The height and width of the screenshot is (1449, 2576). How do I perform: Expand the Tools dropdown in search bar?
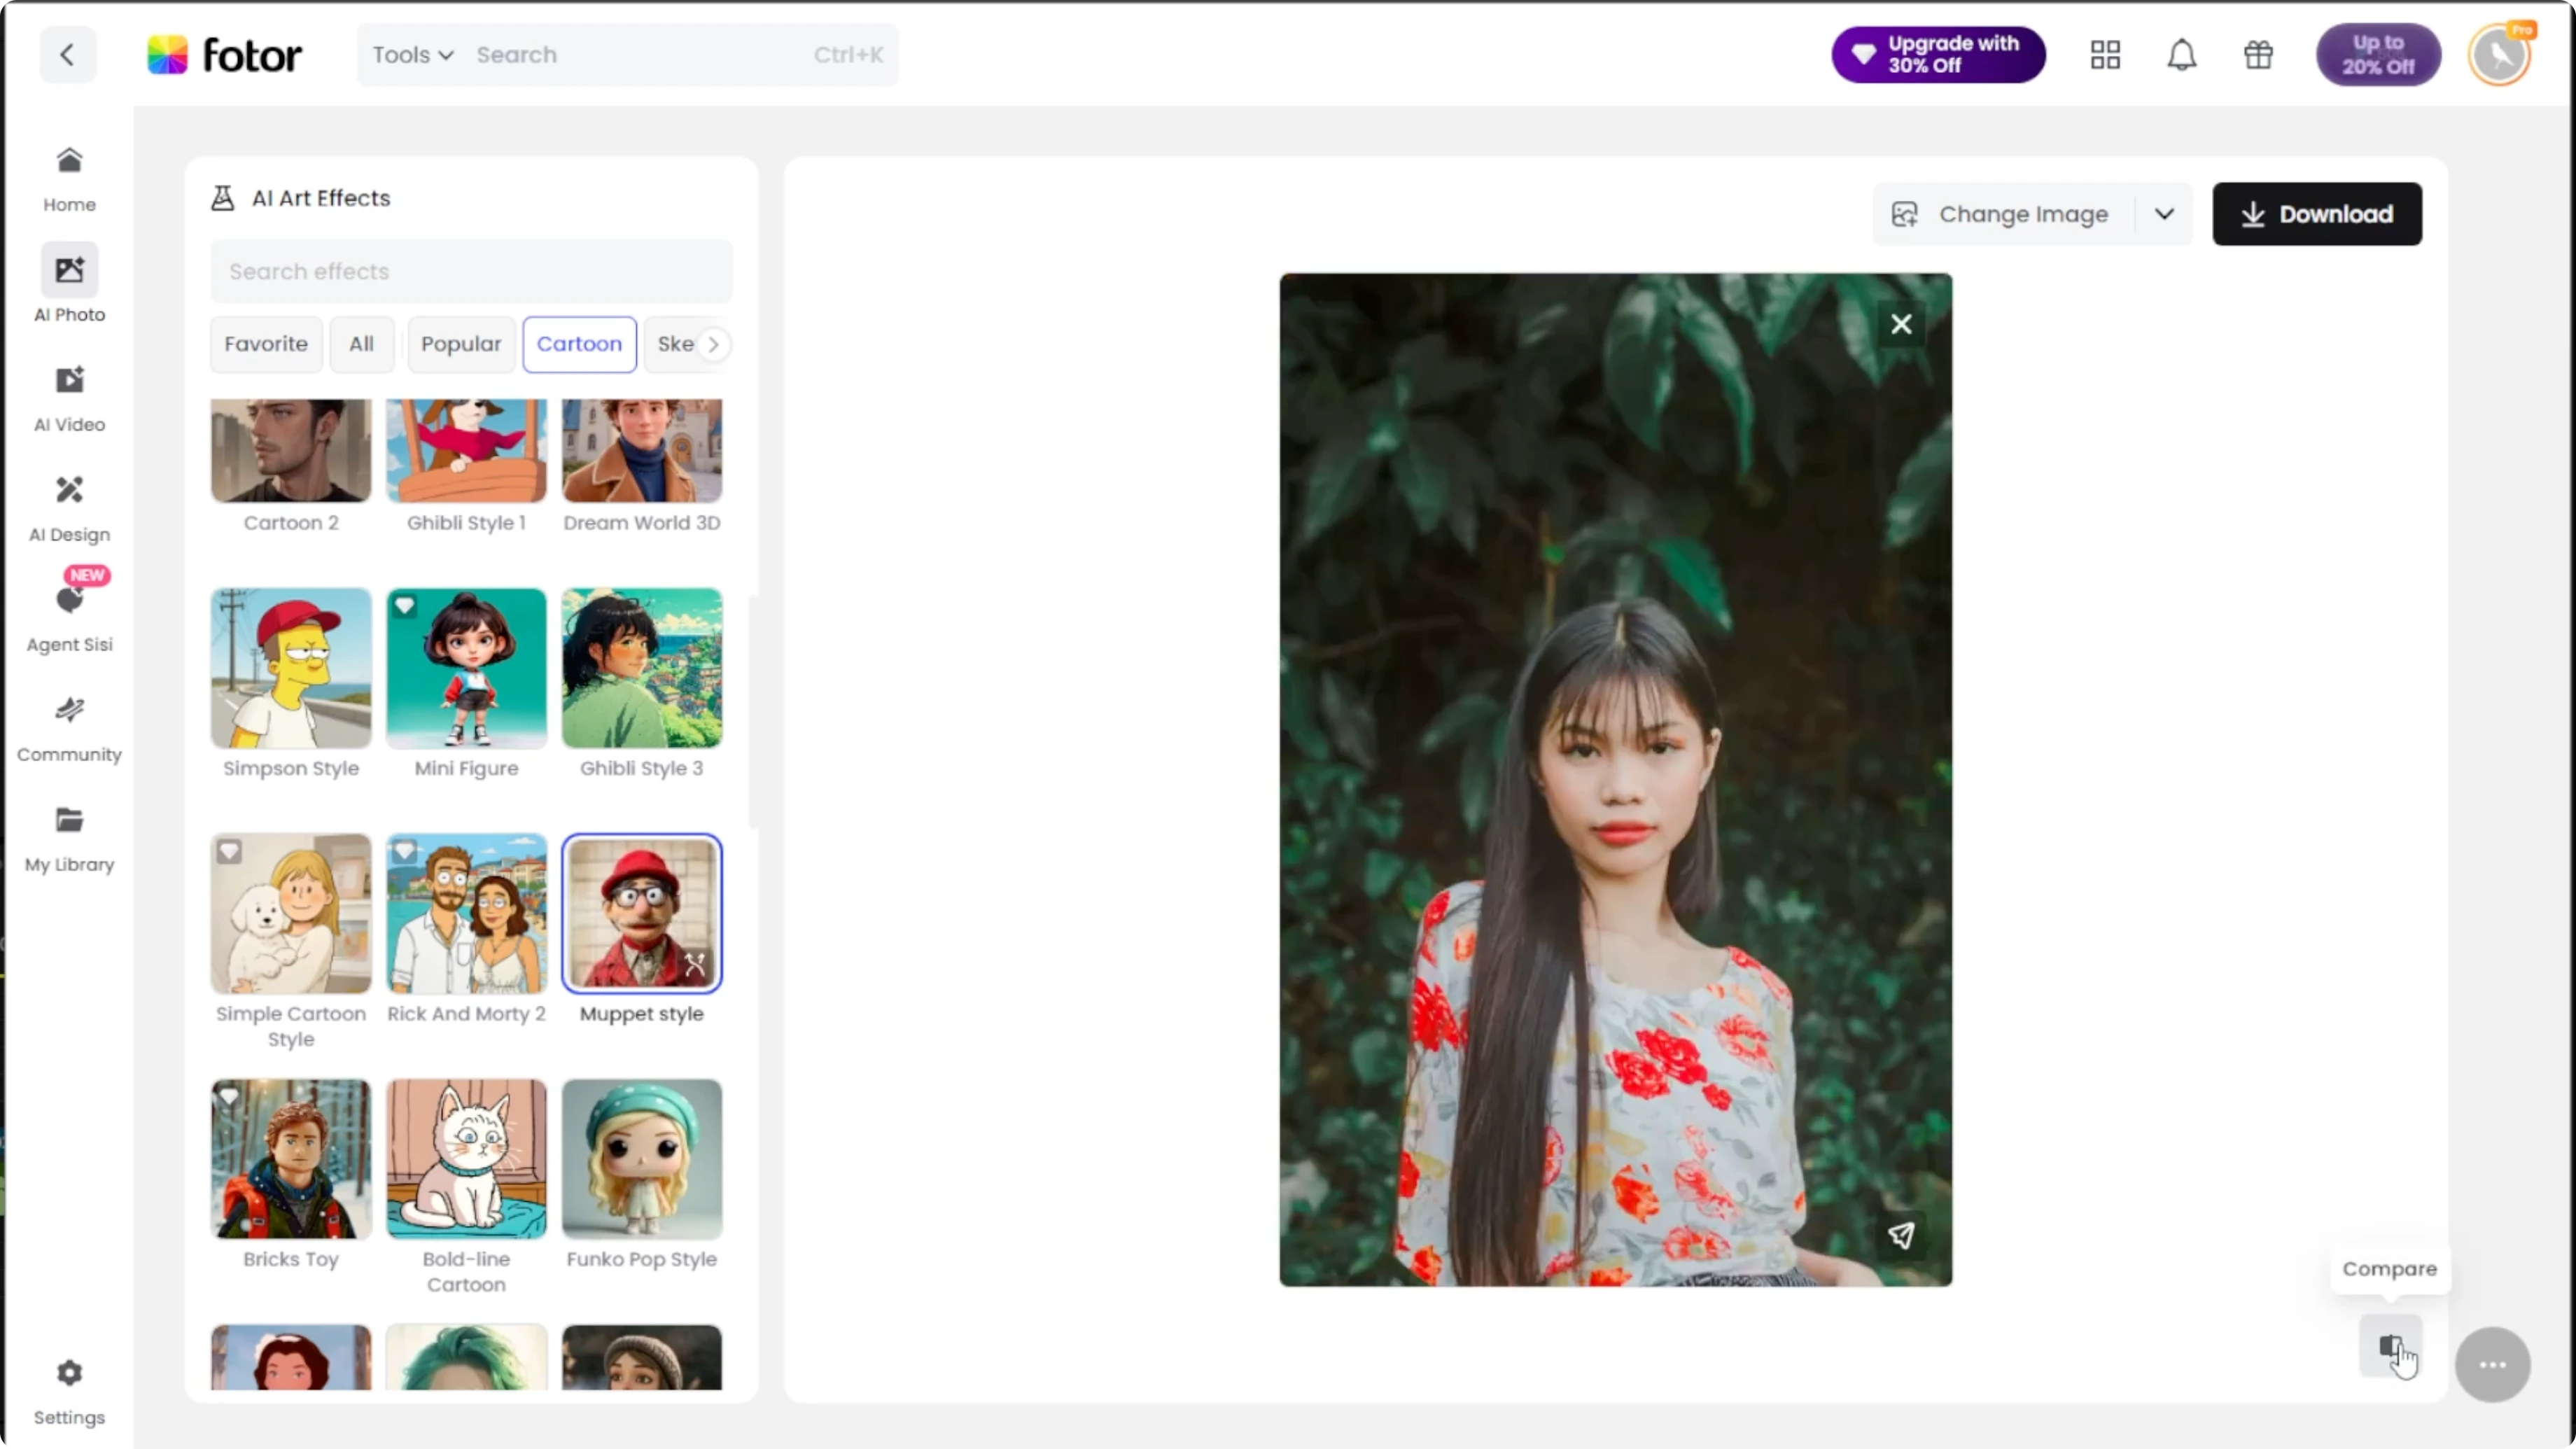(412, 54)
